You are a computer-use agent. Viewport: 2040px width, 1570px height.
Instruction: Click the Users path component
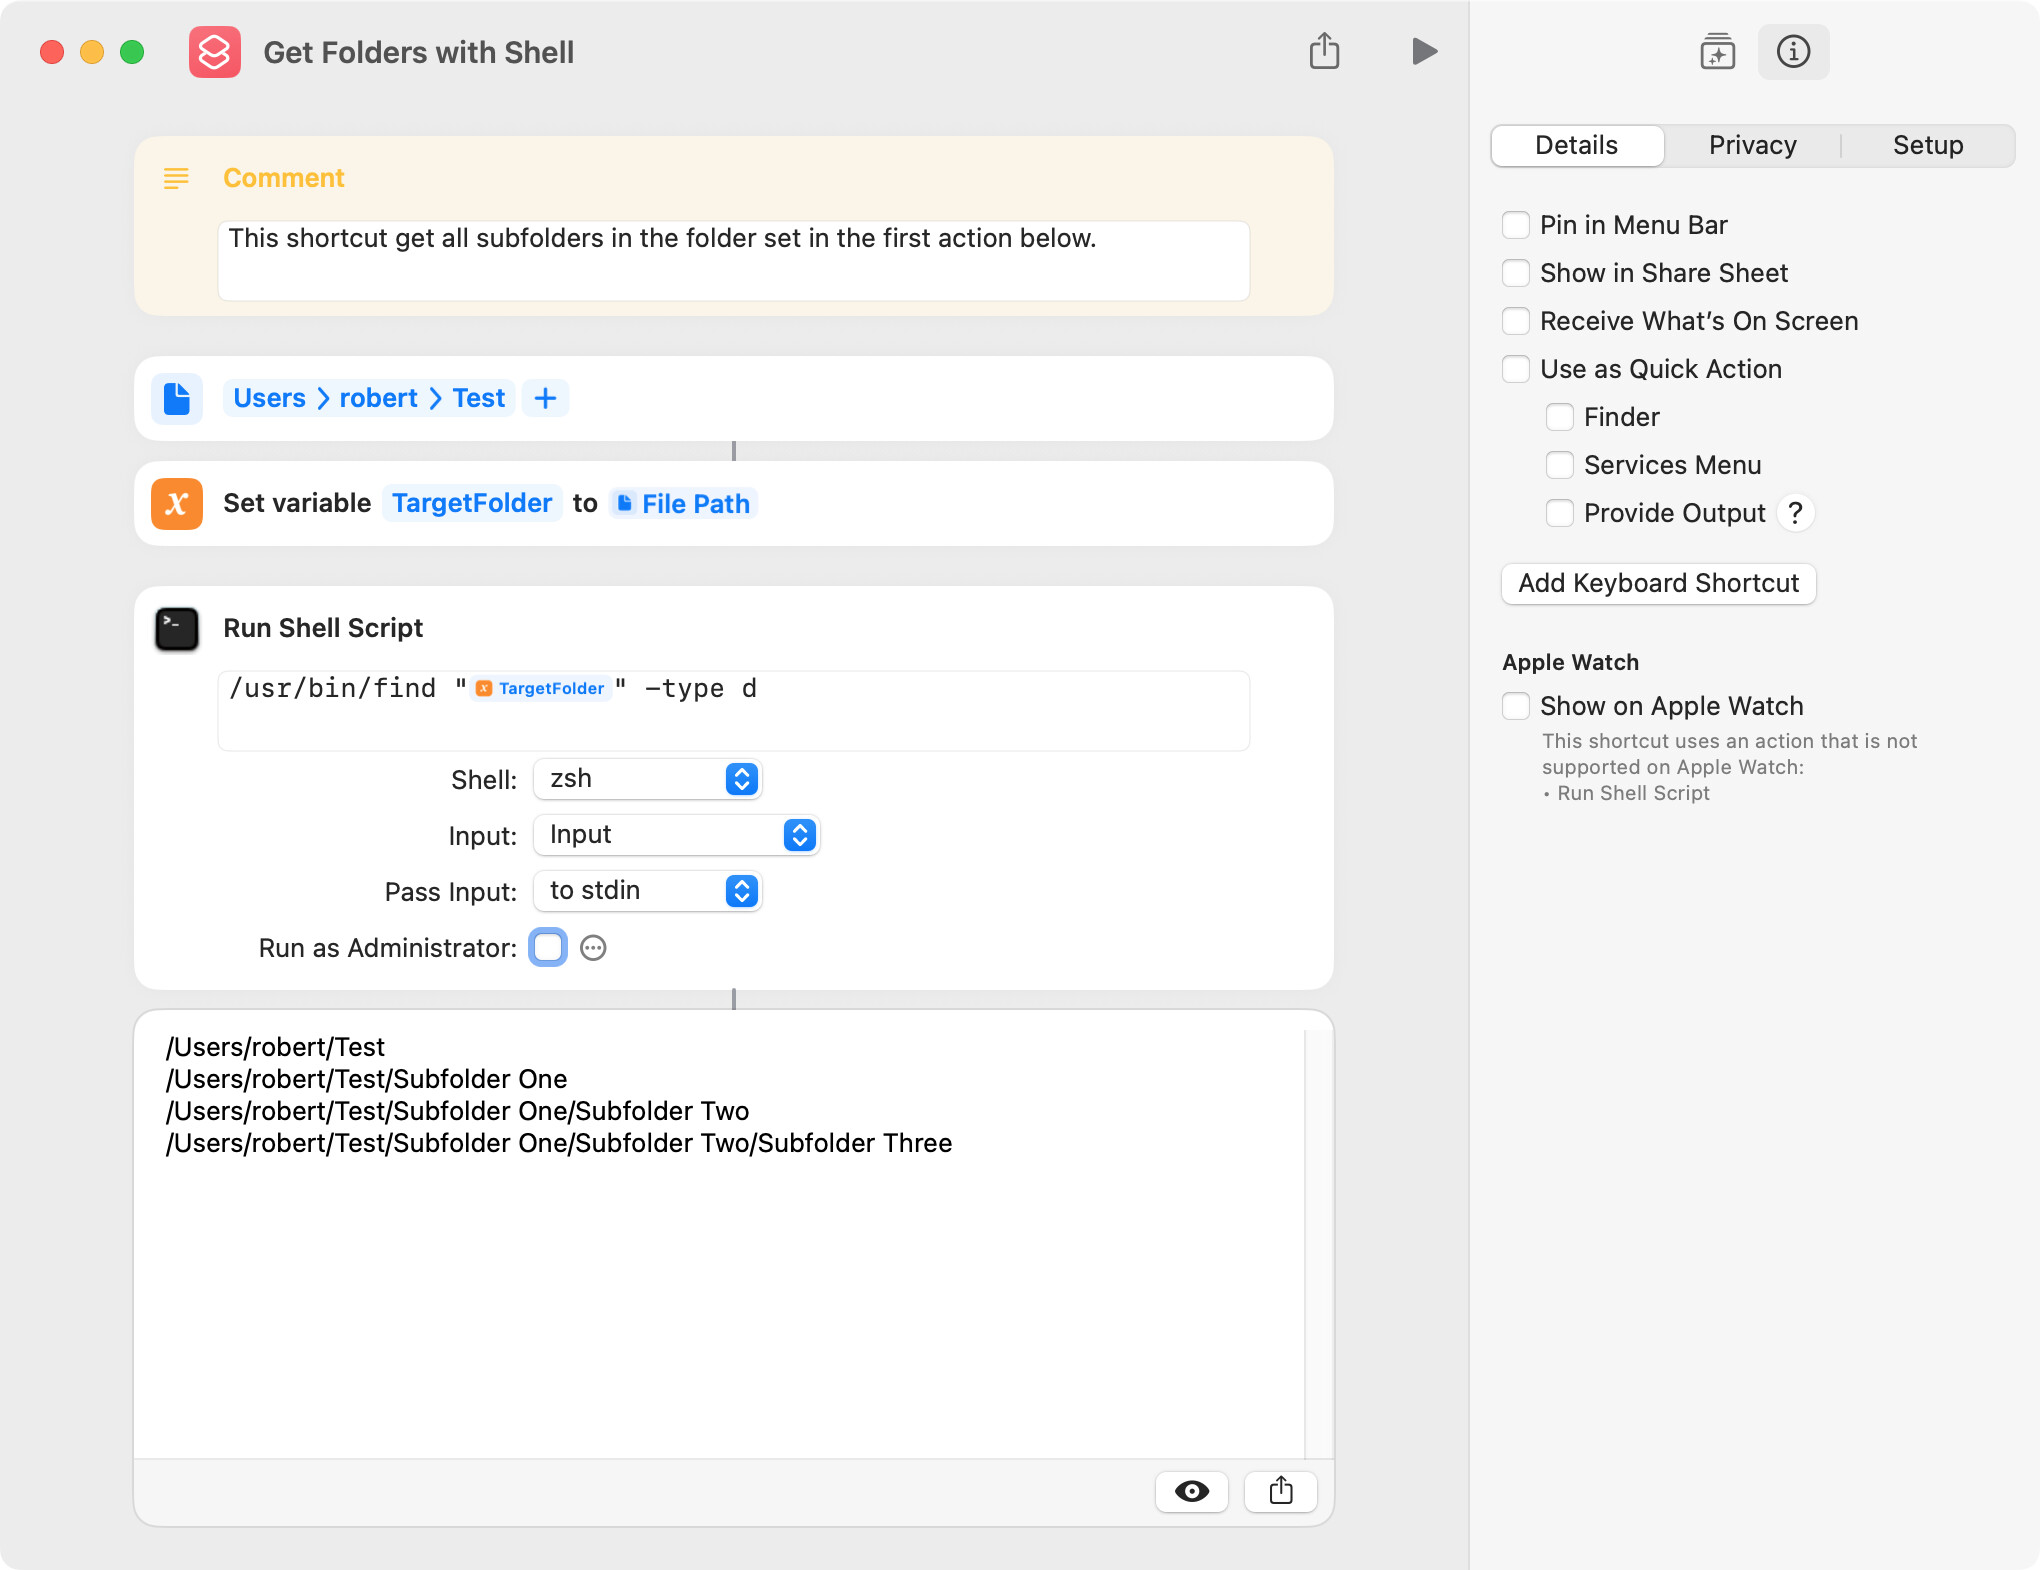pos(269,398)
